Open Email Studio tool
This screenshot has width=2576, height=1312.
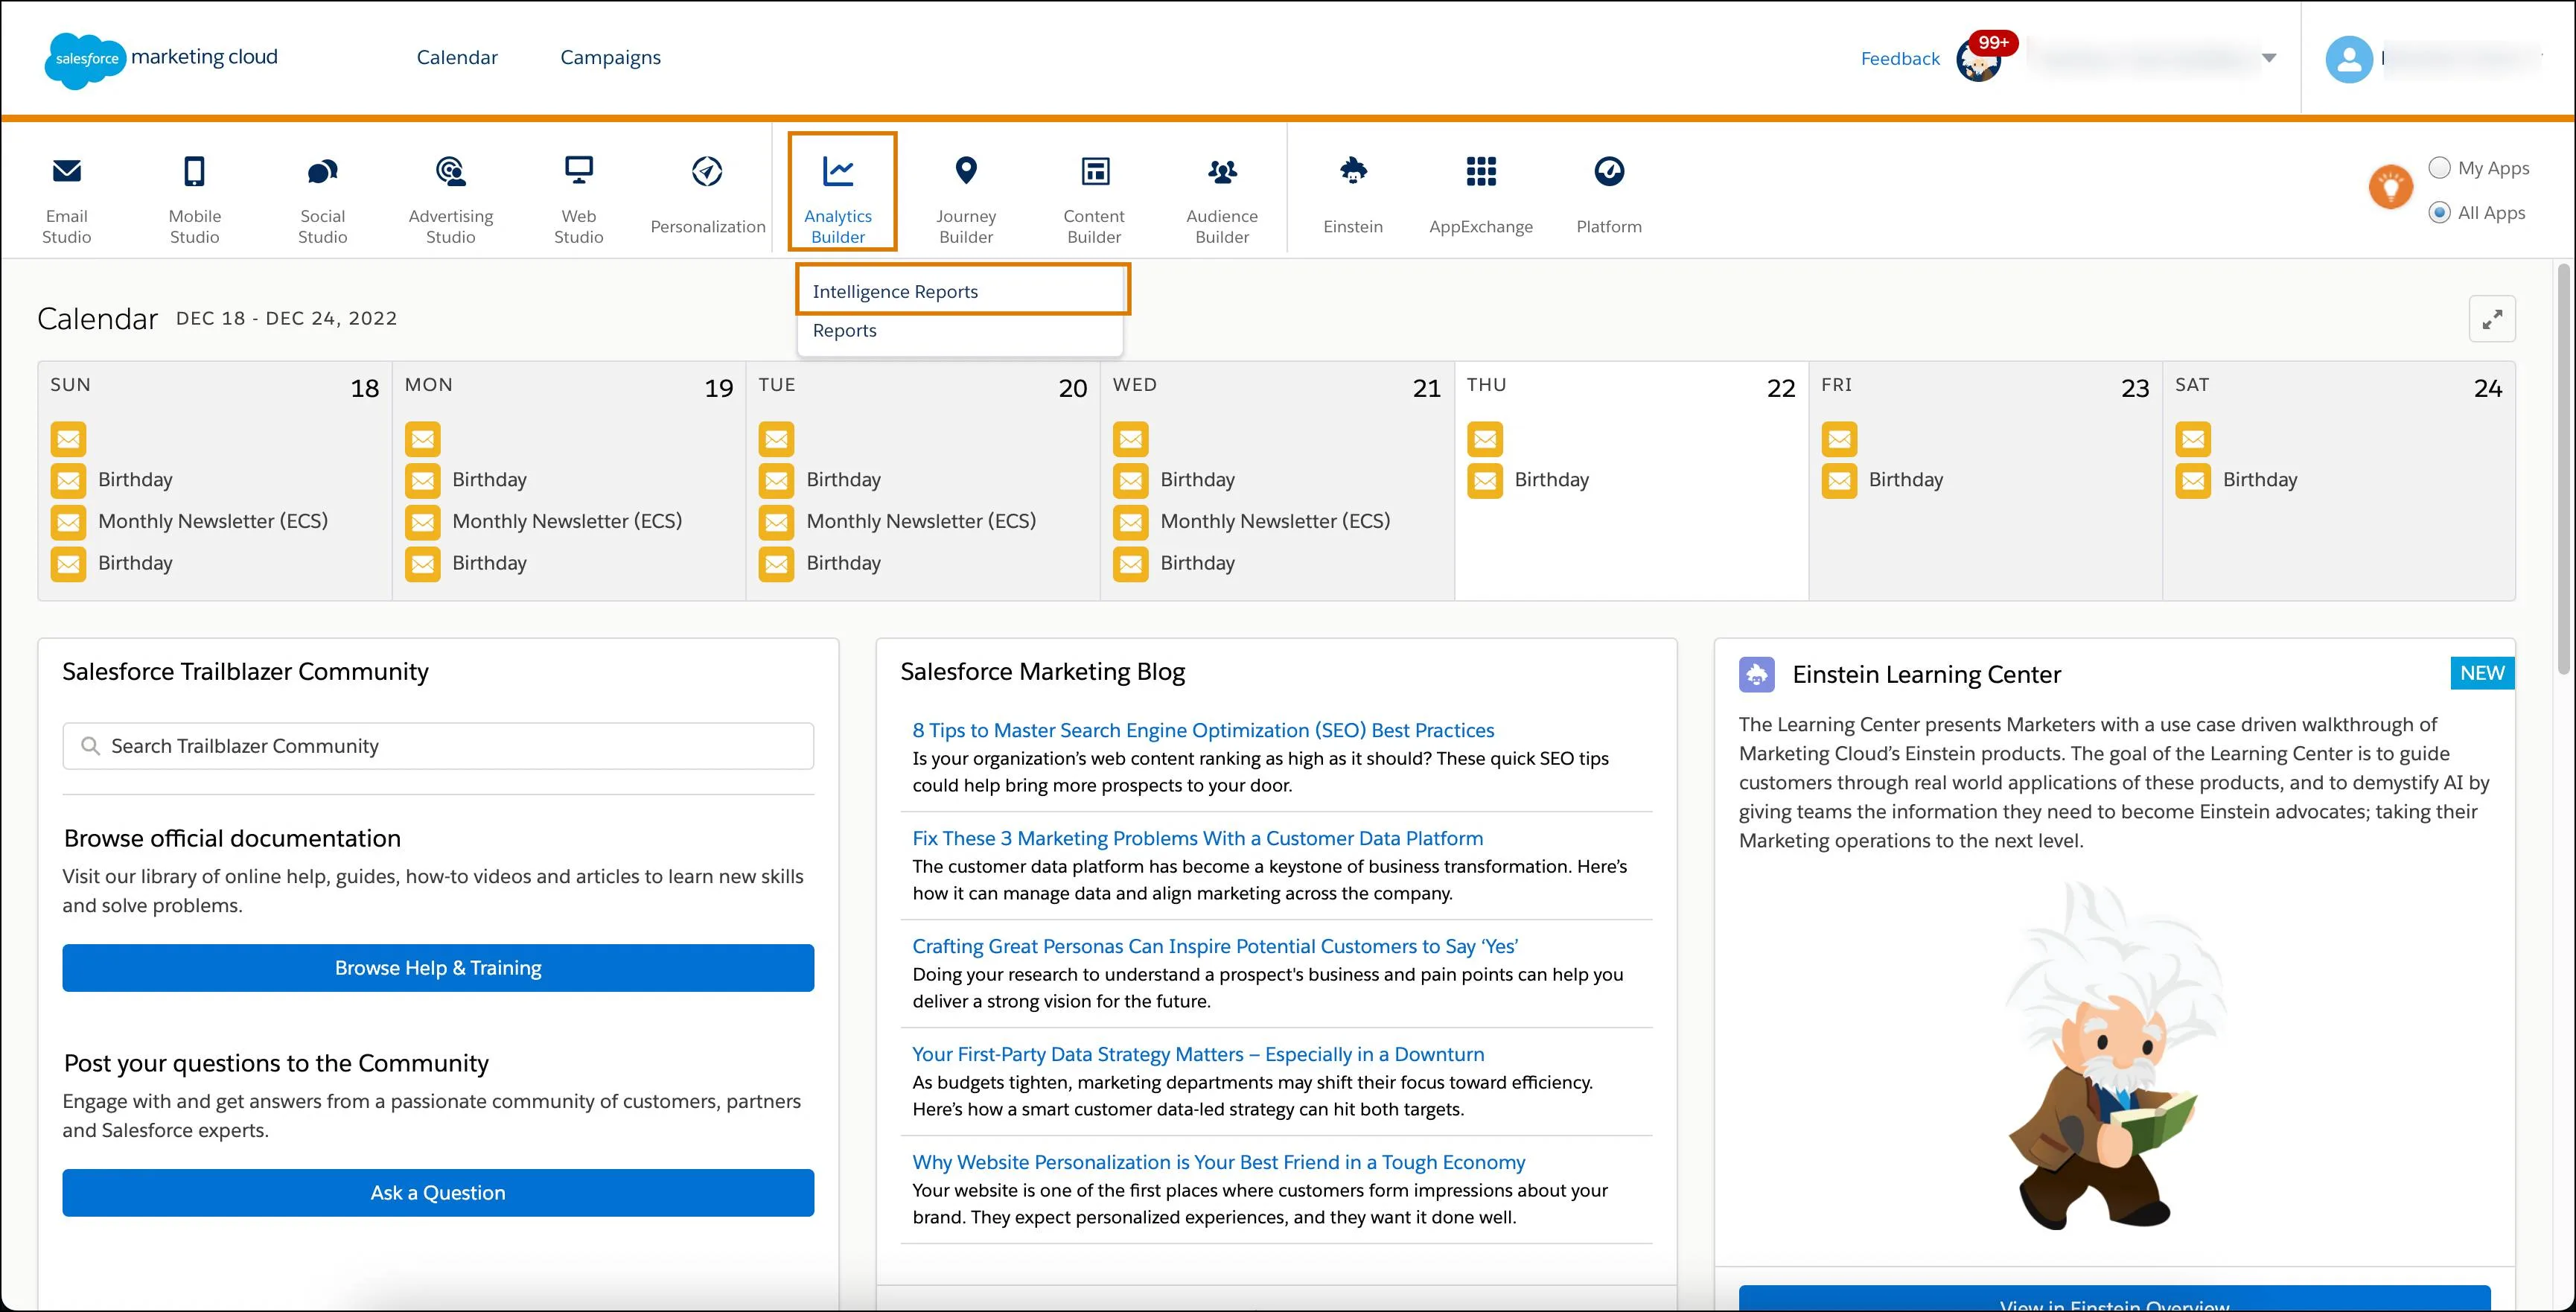point(67,191)
